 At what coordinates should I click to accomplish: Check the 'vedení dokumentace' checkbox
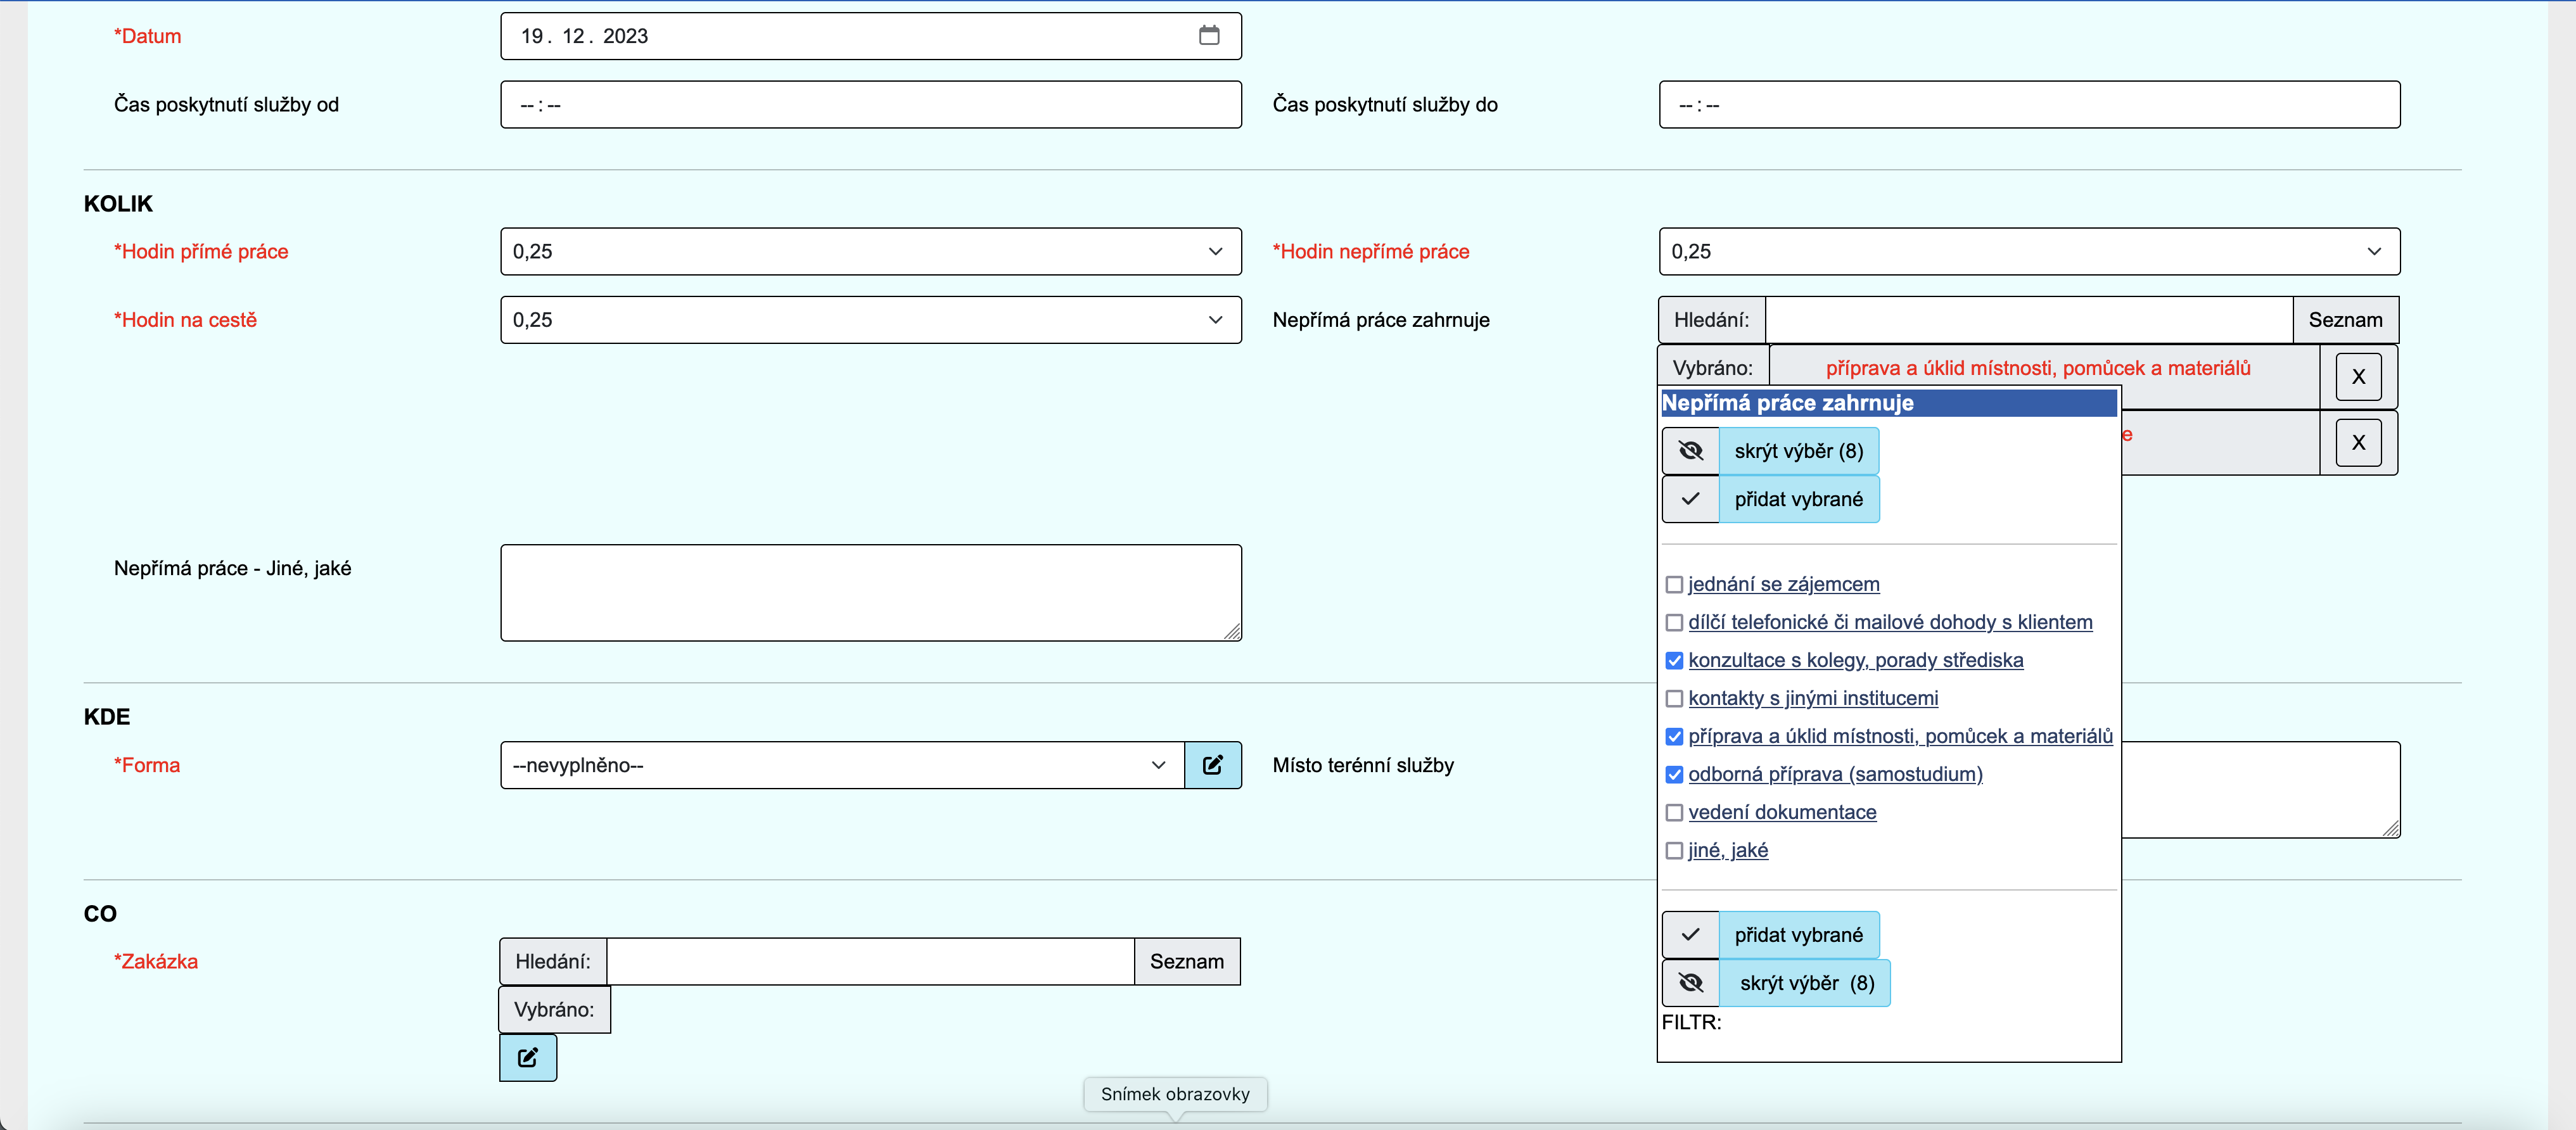[1674, 813]
